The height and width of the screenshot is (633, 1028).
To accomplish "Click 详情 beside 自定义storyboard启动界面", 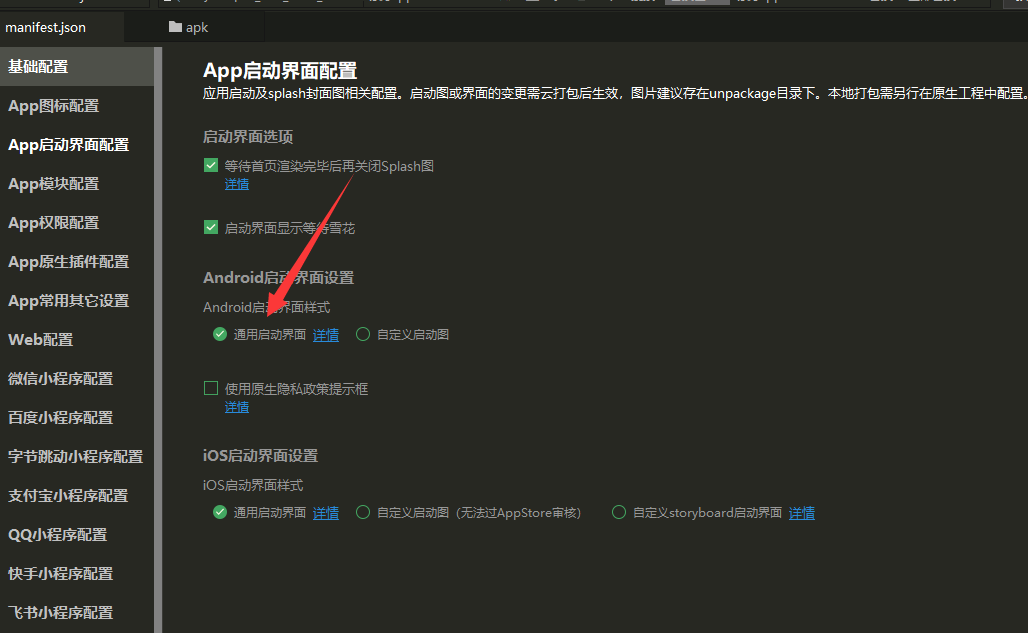I will [801, 512].
